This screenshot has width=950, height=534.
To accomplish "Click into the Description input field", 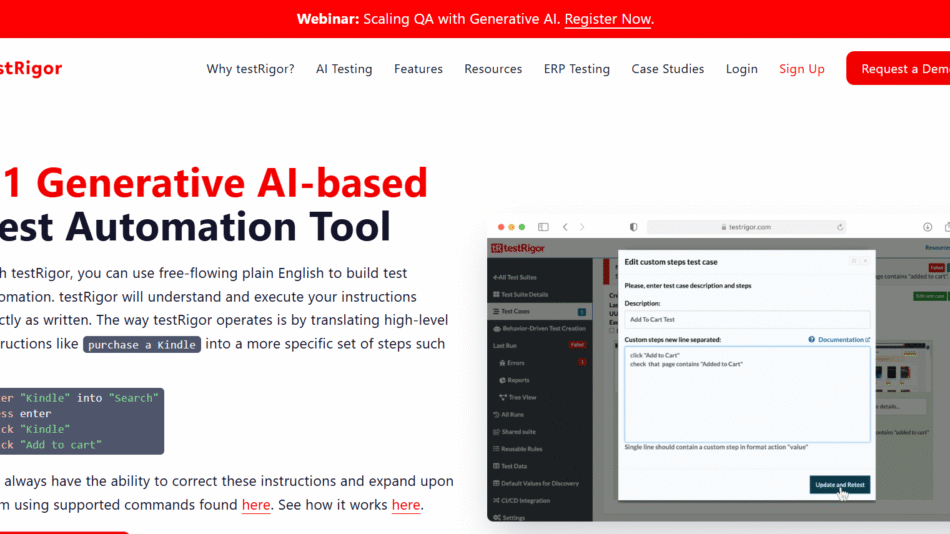I will point(746,320).
